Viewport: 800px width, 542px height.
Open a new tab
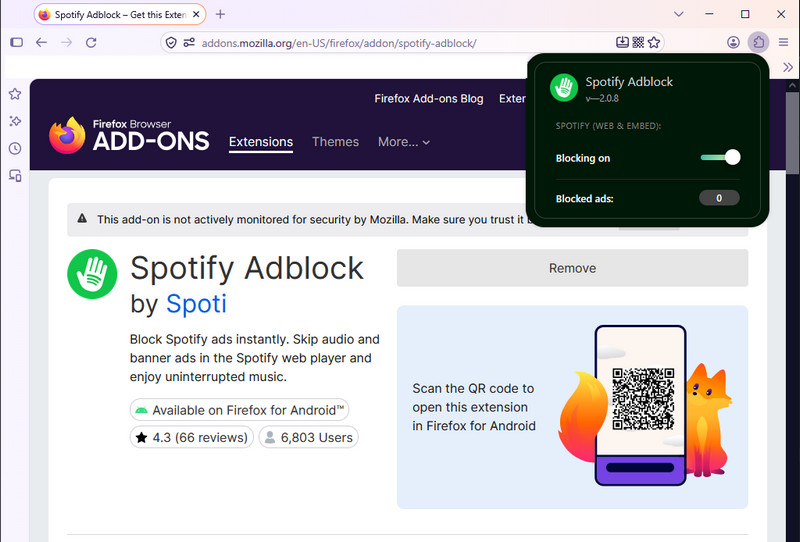click(220, 14)
